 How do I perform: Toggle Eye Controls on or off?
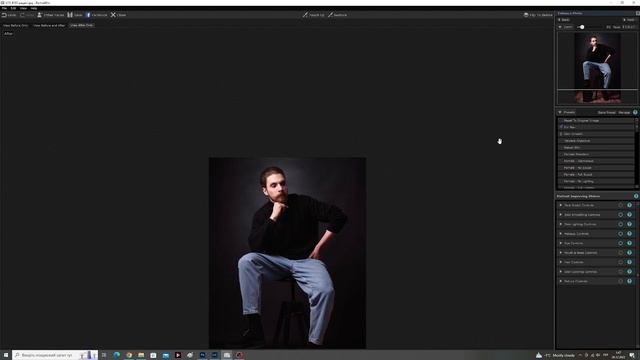pyautogui.click(x=620, y=243)
